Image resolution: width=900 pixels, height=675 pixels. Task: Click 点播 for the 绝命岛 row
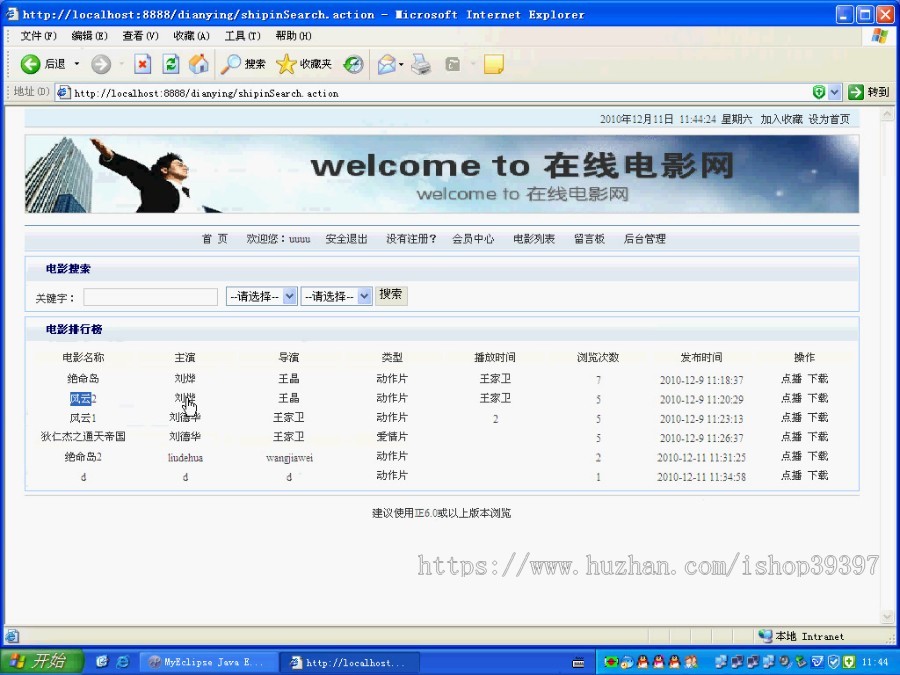click(x=792, y=378)
